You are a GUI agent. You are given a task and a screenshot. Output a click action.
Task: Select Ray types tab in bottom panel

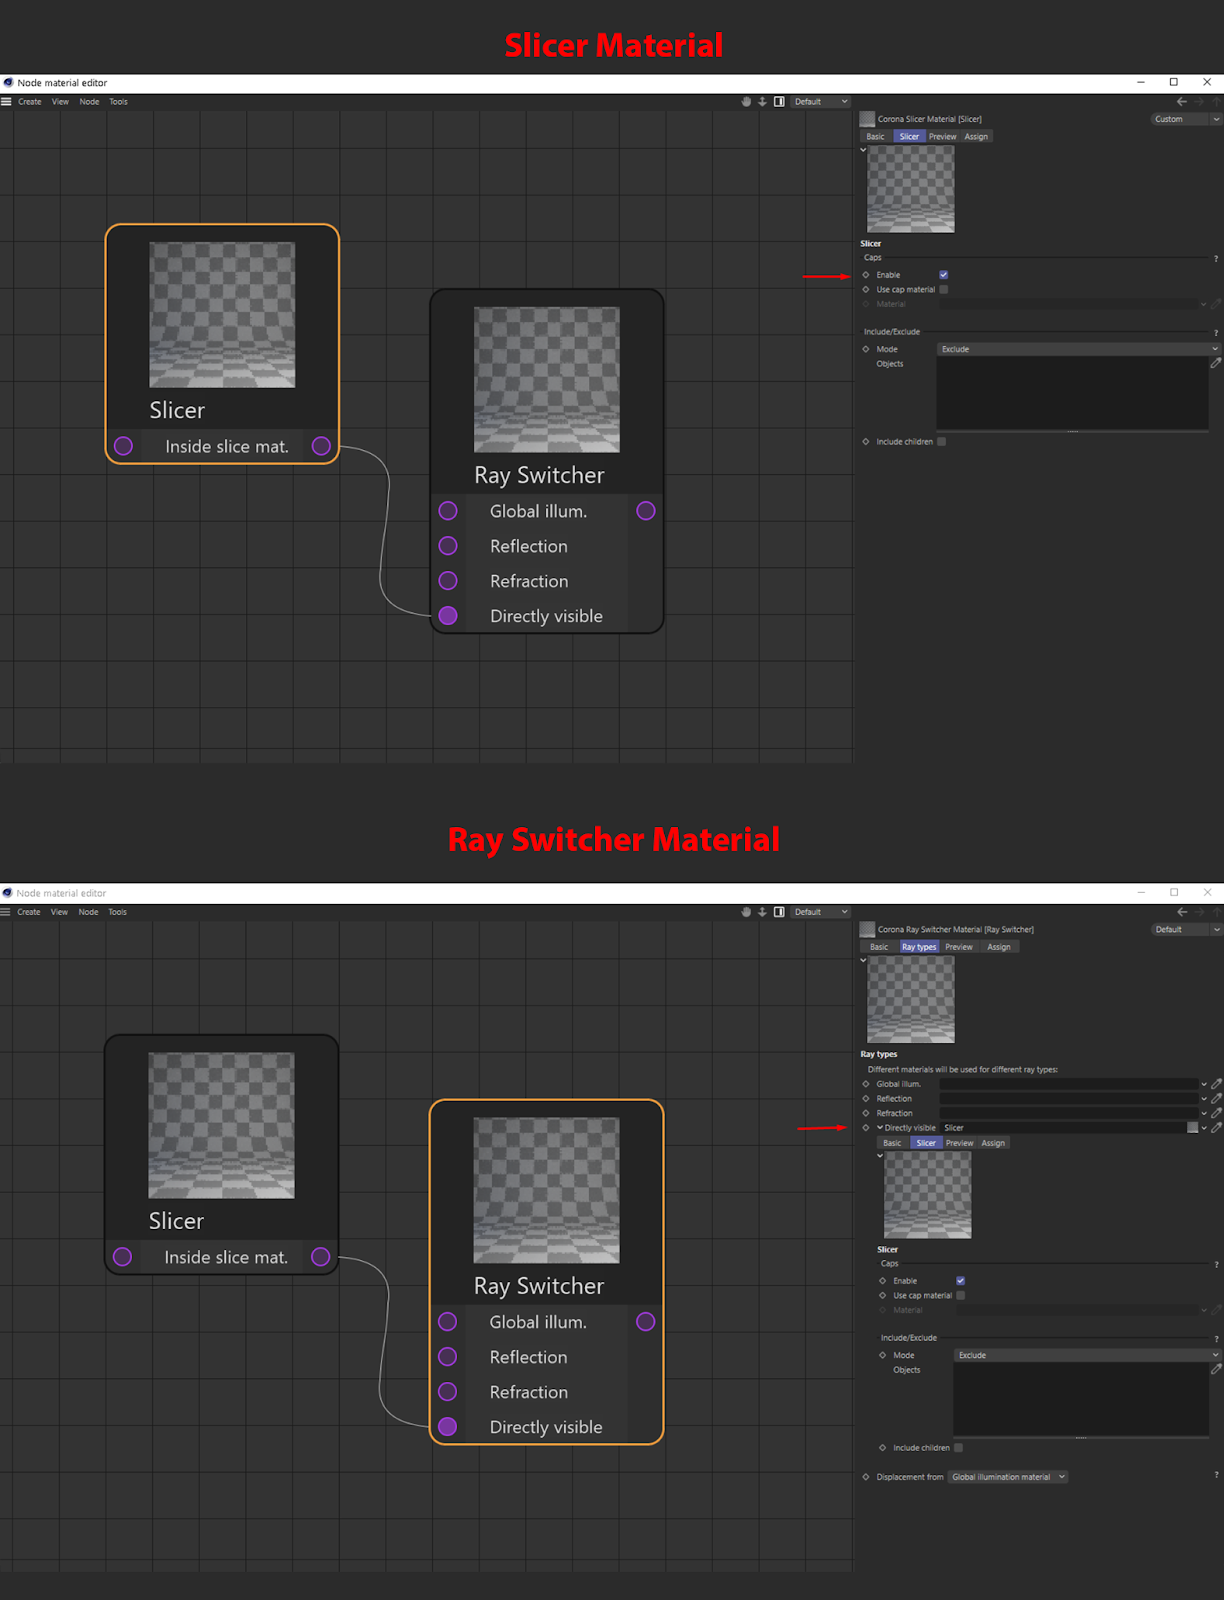[919, 947]
